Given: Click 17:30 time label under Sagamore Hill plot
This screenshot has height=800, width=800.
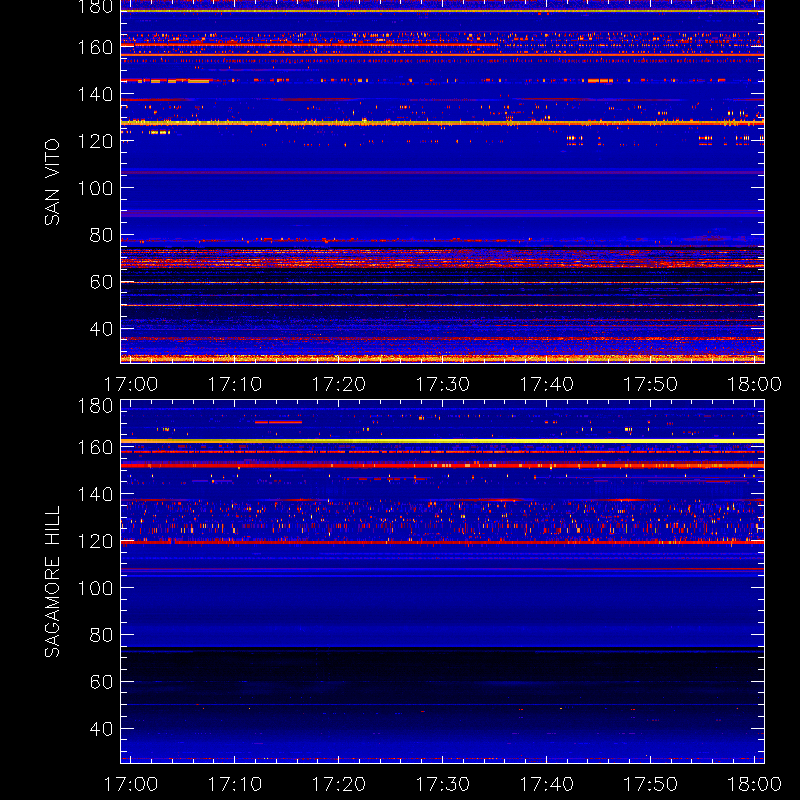Looking at the screenshot, I should click(x=442, y=784).
